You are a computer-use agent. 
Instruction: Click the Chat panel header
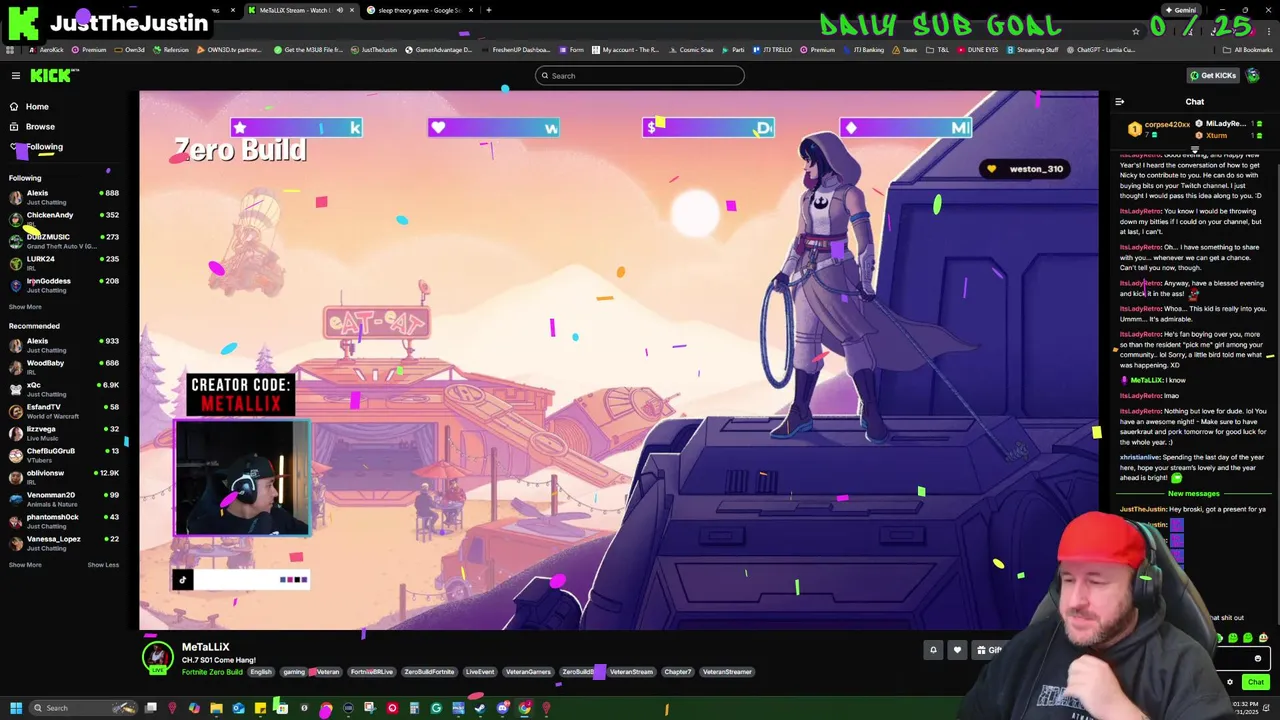pyautogui.click(x=1195, y=101)
